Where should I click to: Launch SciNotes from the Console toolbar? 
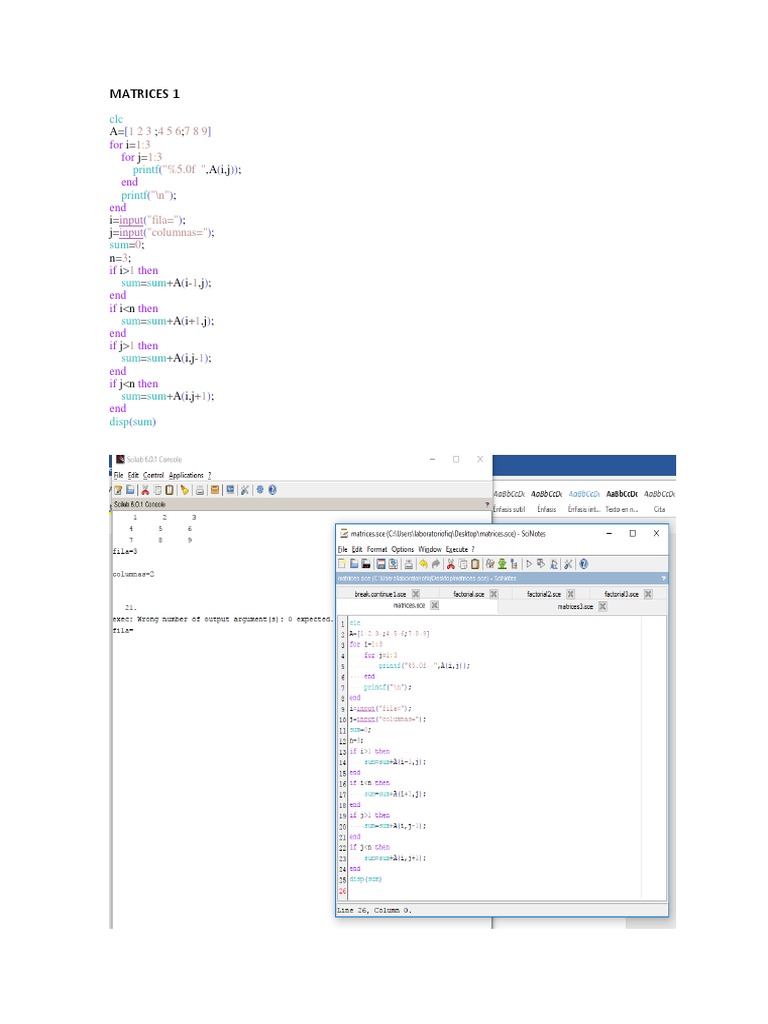pyautogui.click(x=118, y=490)
